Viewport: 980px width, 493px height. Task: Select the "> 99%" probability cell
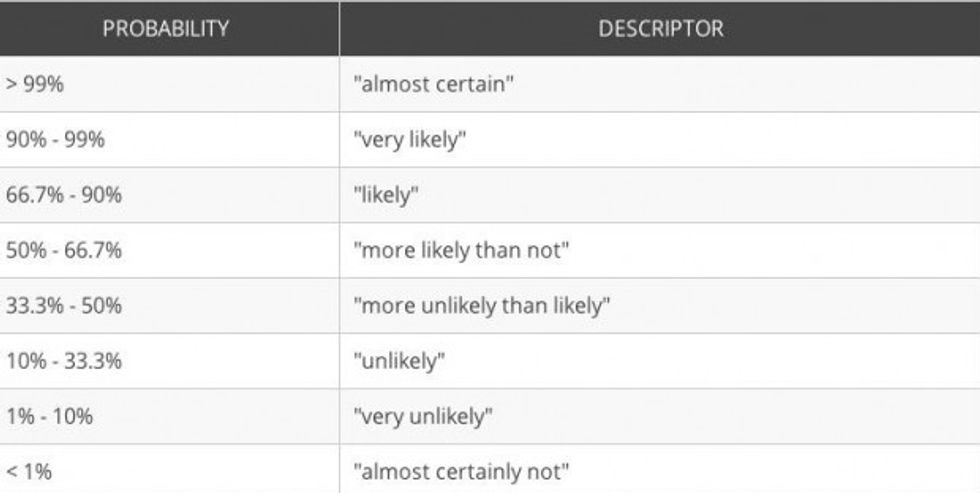(34, 85)
